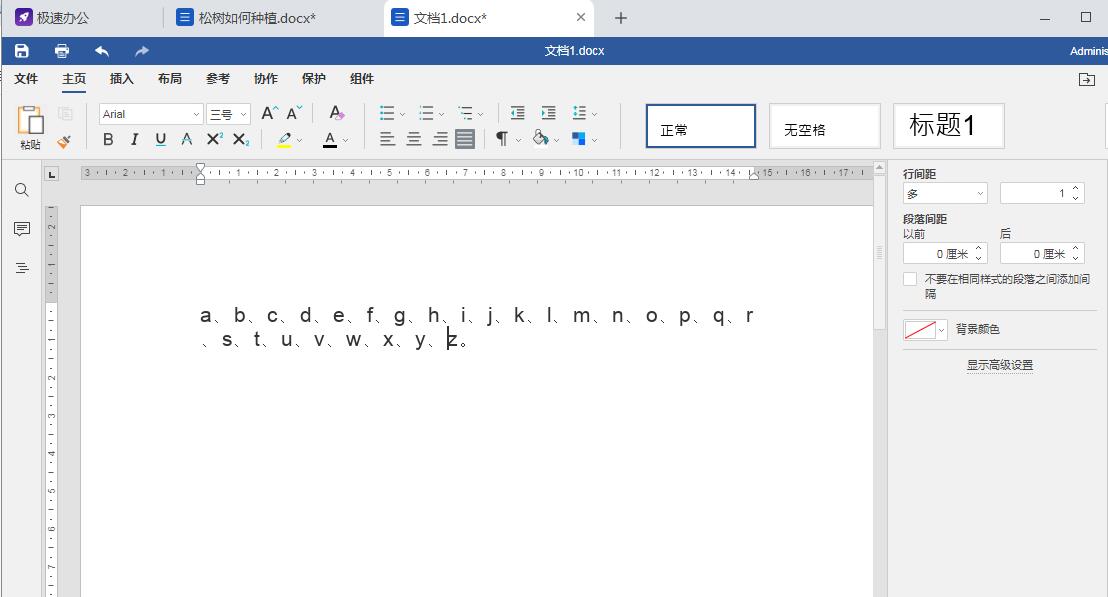Click the copy icon beside paste

click(65, 114)
